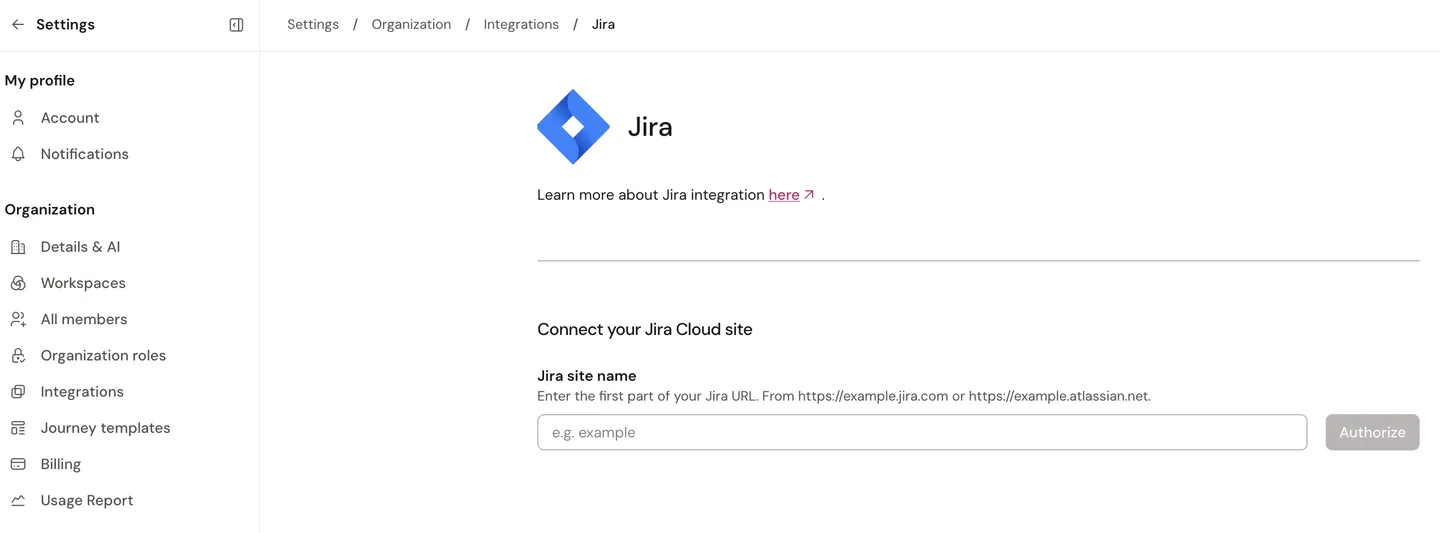Collapse the sidebar using the panel icon
The height and width of the screenshot is (533, 1440).
pyautogui.click(x=236, y=25)
